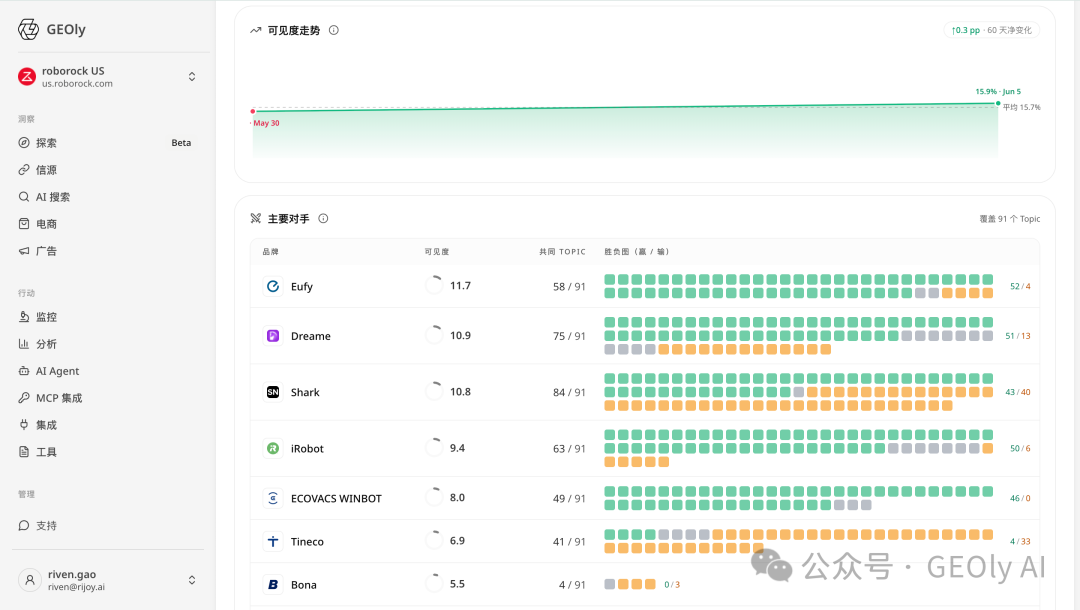Click the 60 天净变化 badge
Image resolution: width=1080 pixels, height=610 pixels.
click(x=991, y=30)
